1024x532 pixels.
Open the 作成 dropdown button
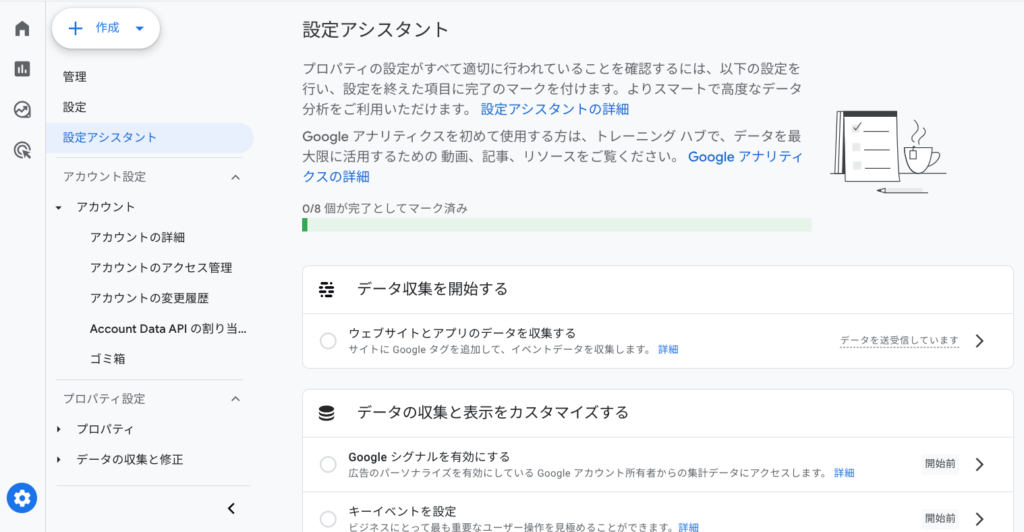(106, 28)
